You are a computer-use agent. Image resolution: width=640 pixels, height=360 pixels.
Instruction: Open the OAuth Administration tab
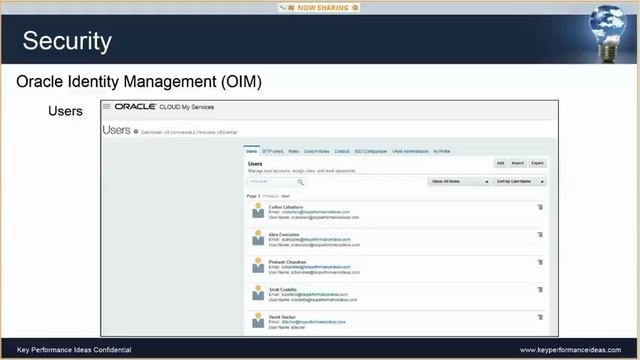pos(410,151)
